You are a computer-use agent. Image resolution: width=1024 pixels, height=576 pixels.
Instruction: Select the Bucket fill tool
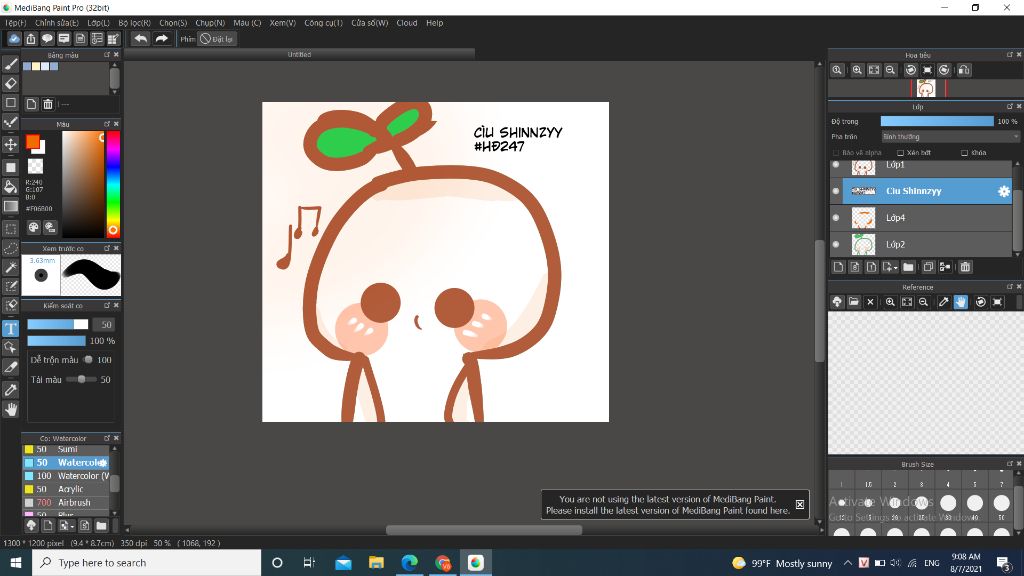pyautogui.click(x=10, y=187)
